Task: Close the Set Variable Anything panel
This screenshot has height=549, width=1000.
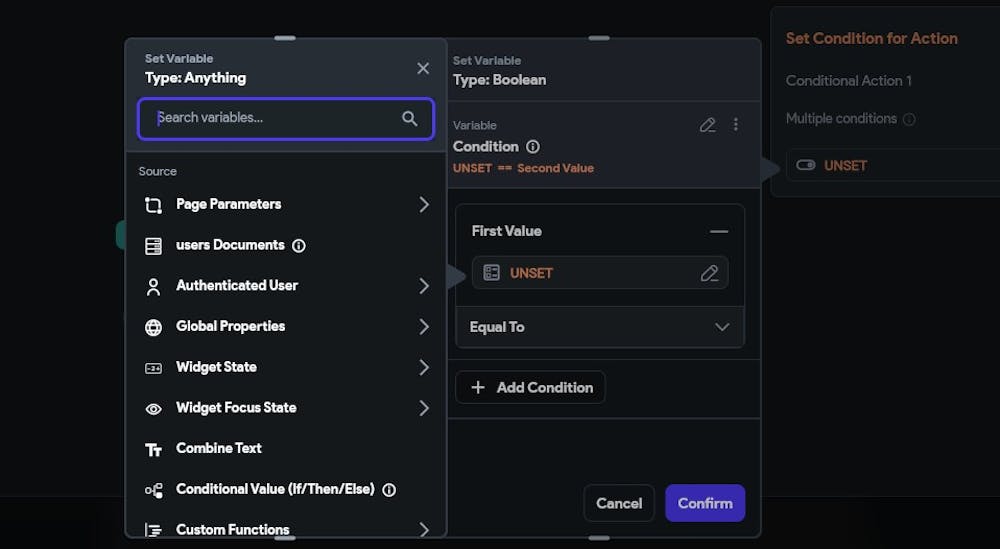Action: pos(423,68)
